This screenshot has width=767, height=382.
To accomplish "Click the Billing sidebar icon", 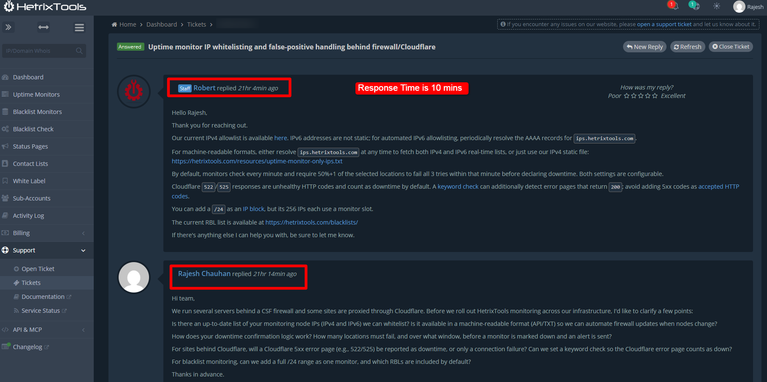I will [5, 233].
